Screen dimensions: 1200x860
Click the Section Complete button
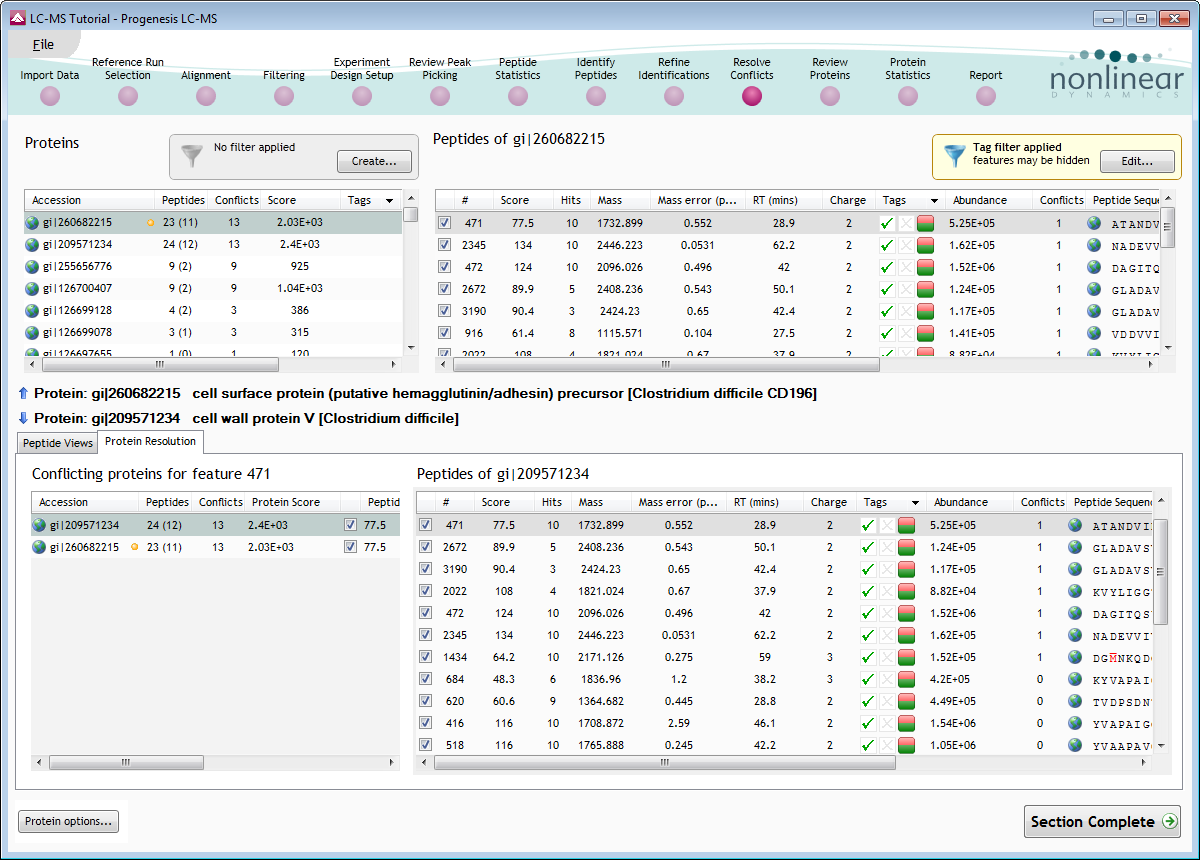1102,822
